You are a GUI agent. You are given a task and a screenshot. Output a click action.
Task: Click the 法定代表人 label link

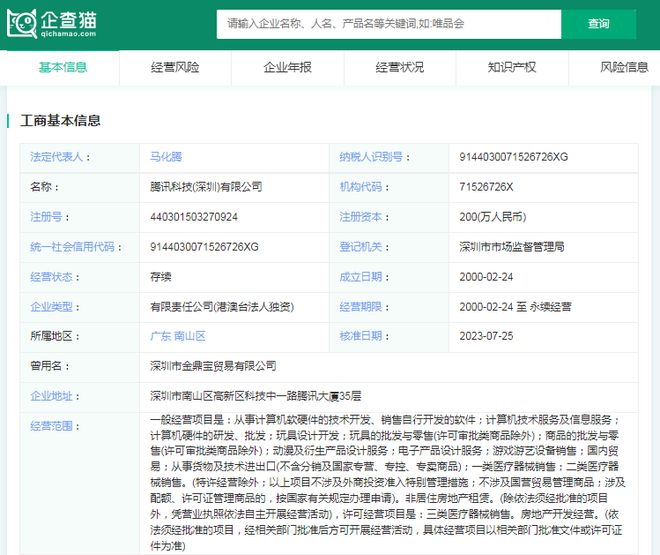56,157
